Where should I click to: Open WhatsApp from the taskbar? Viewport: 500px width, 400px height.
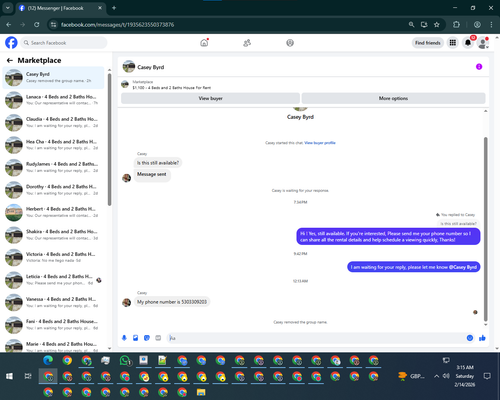click(x=125, y=360)
